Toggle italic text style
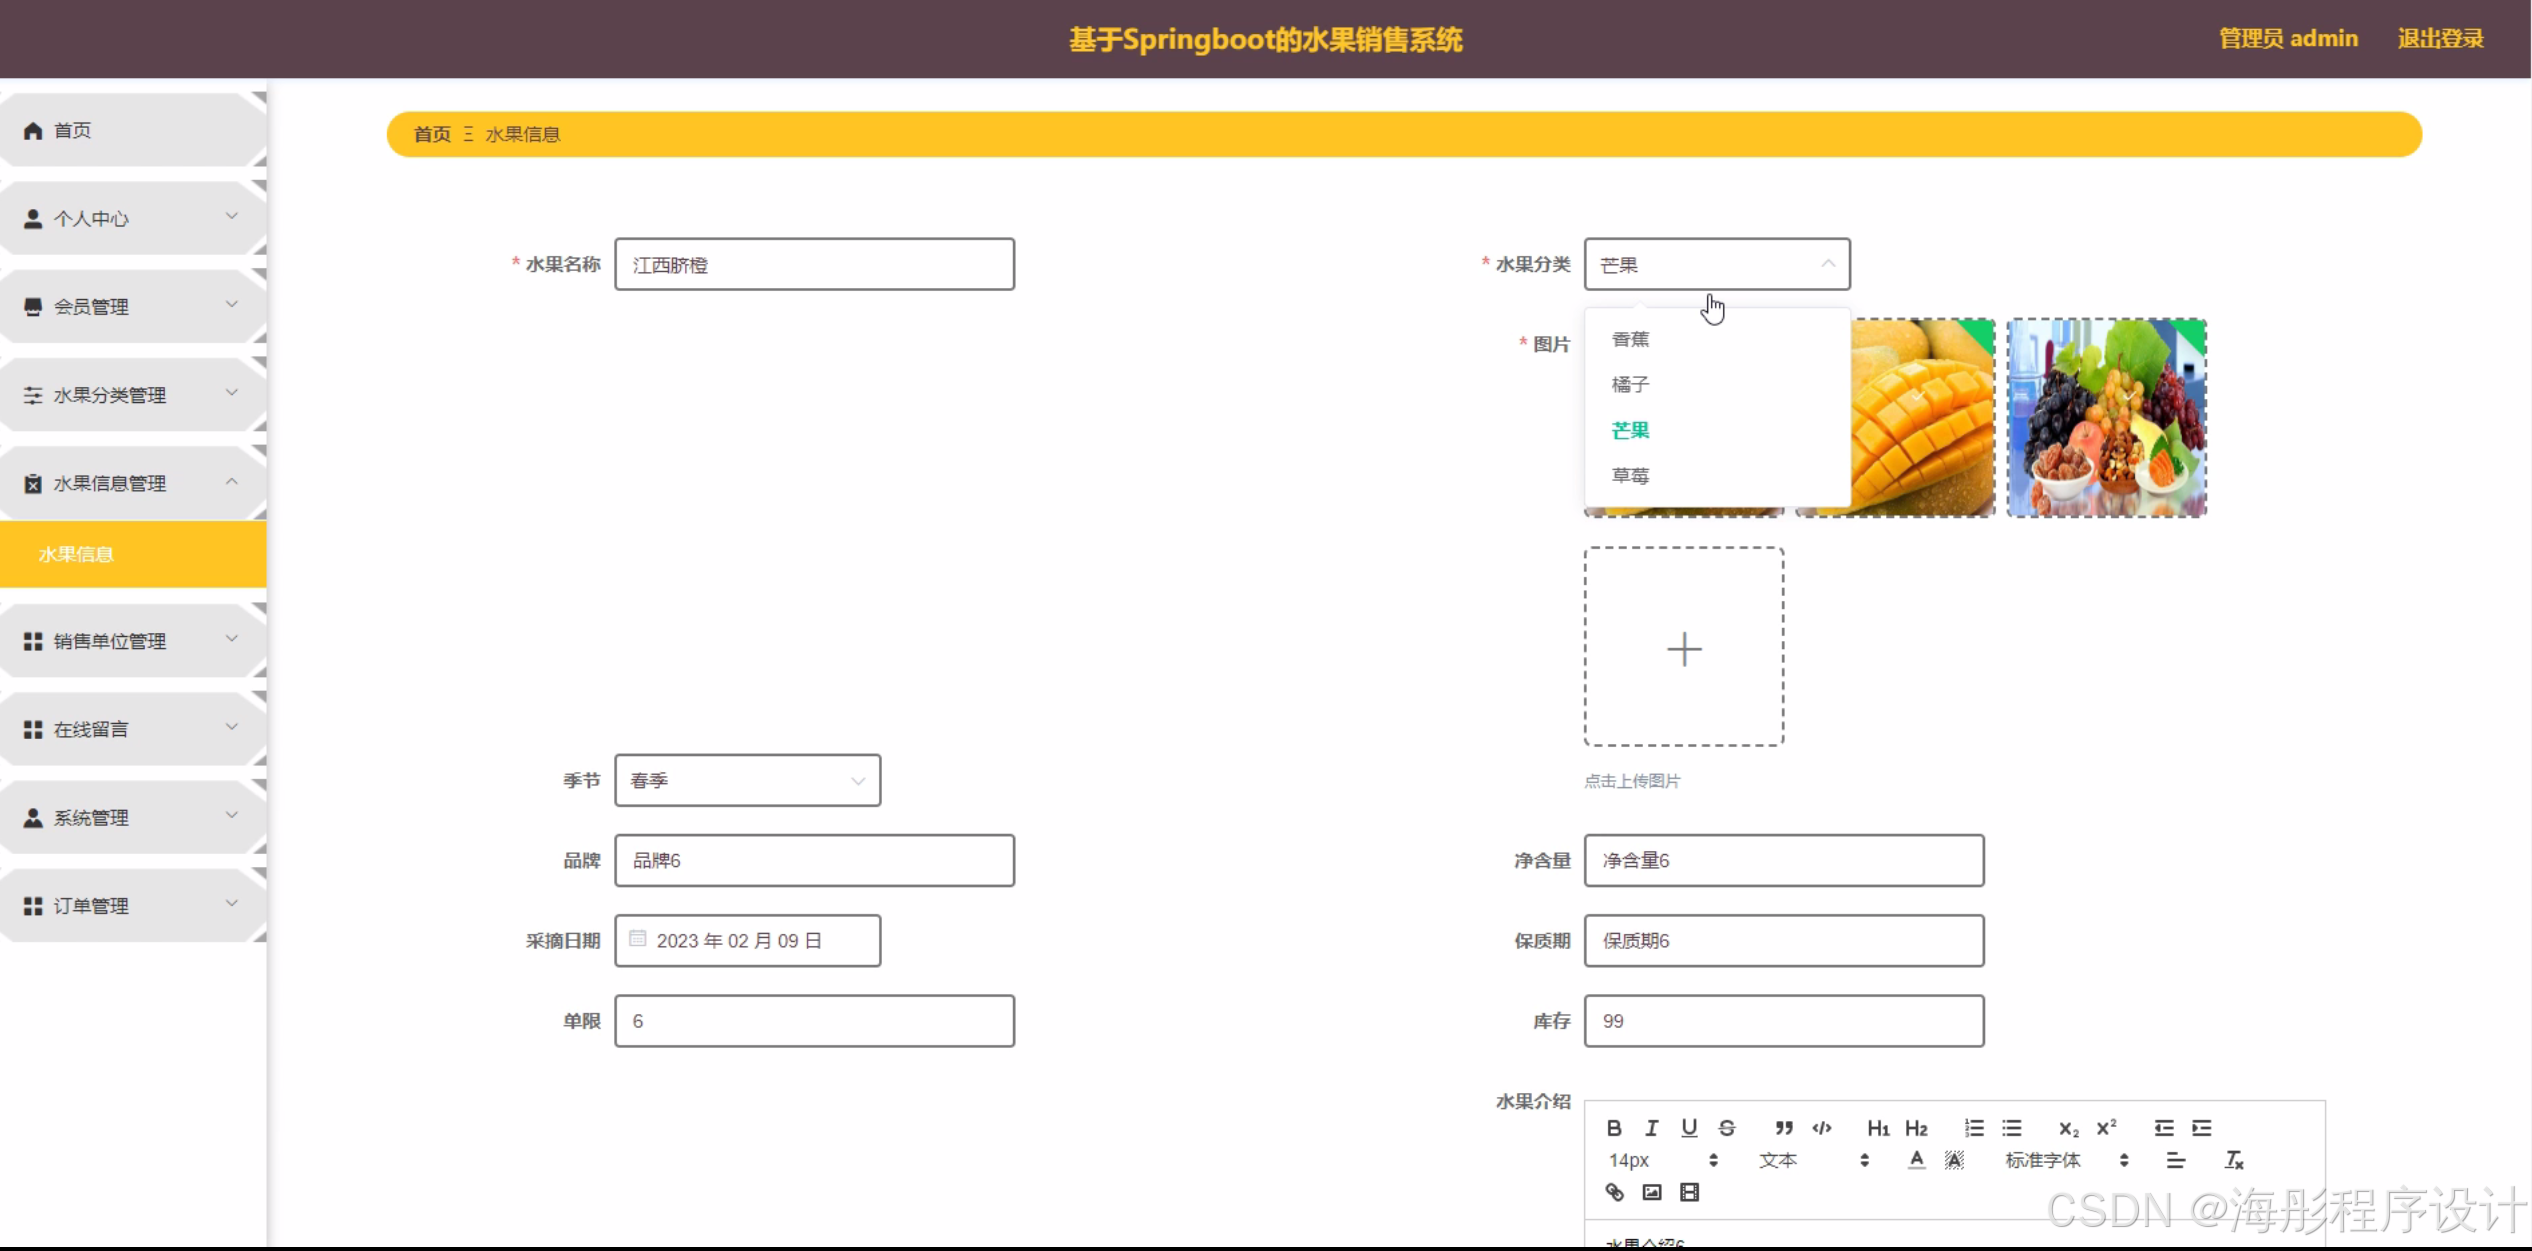This screenshot has height=1251, width=2532. pyautogui.click(x=1652, y=1128)
